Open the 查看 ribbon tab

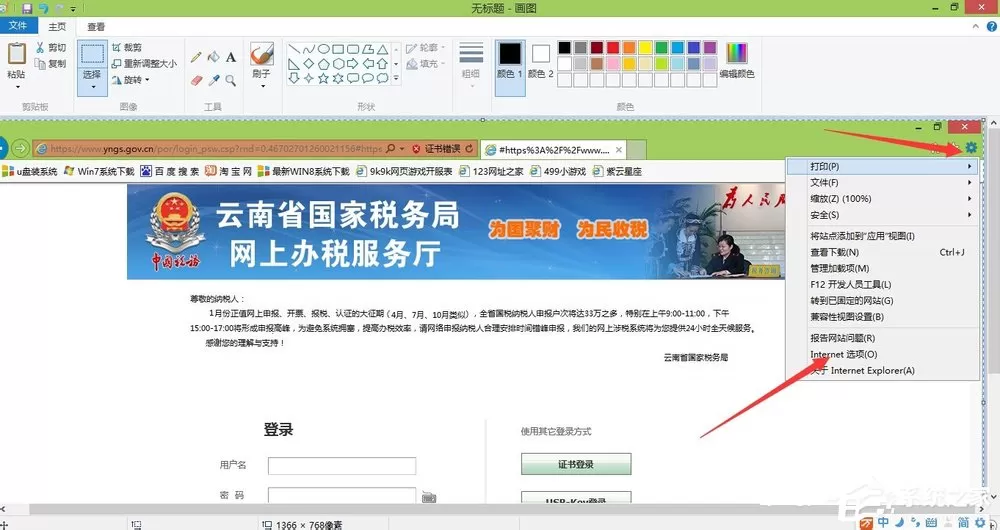click(96, 27)
